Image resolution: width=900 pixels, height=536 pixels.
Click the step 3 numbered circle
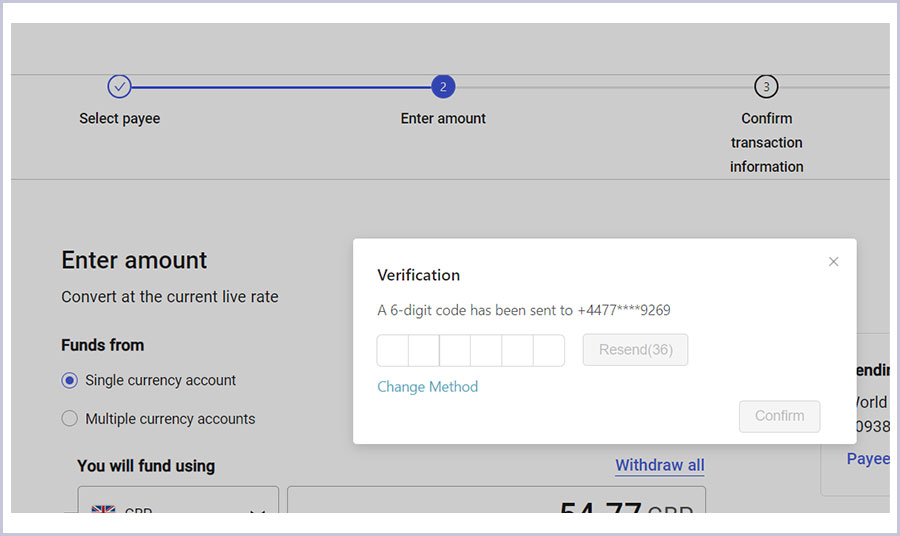point(766,87)
